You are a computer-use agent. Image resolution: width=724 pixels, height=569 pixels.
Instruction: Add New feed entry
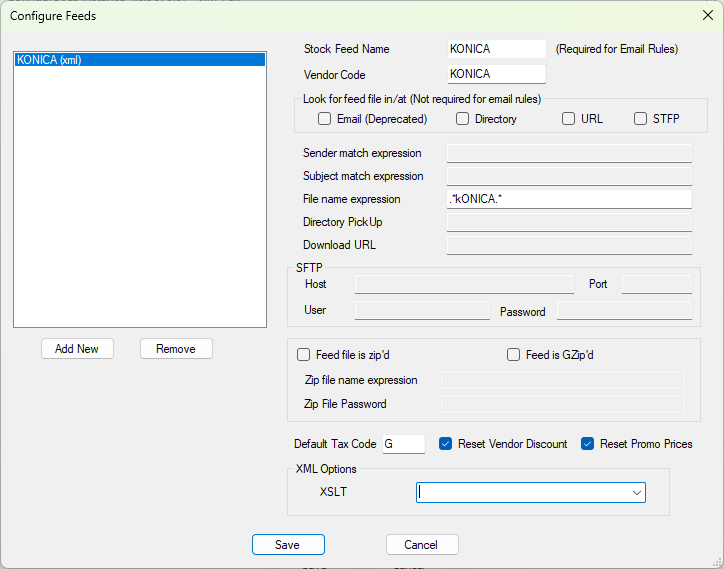pyautogui.click(x=77, y=349)
